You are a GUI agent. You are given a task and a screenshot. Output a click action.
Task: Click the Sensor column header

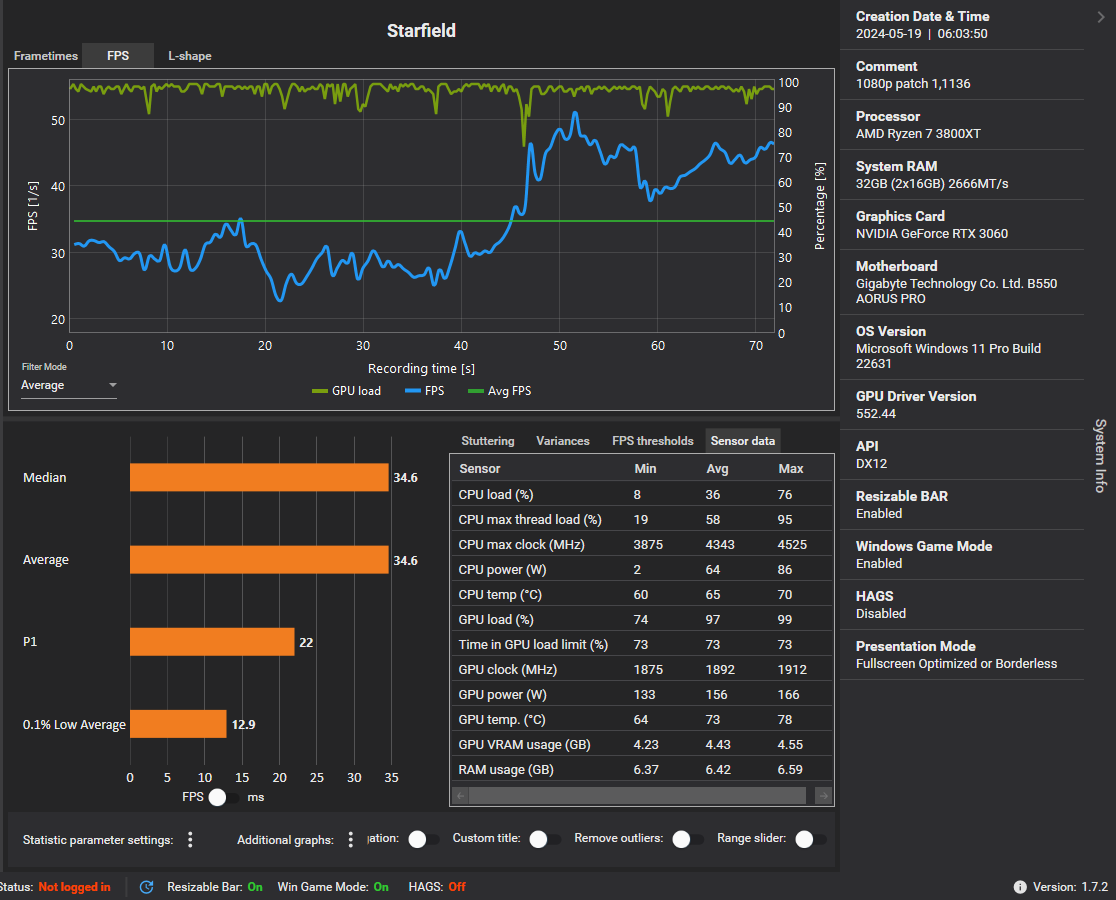tap(480, 469)
